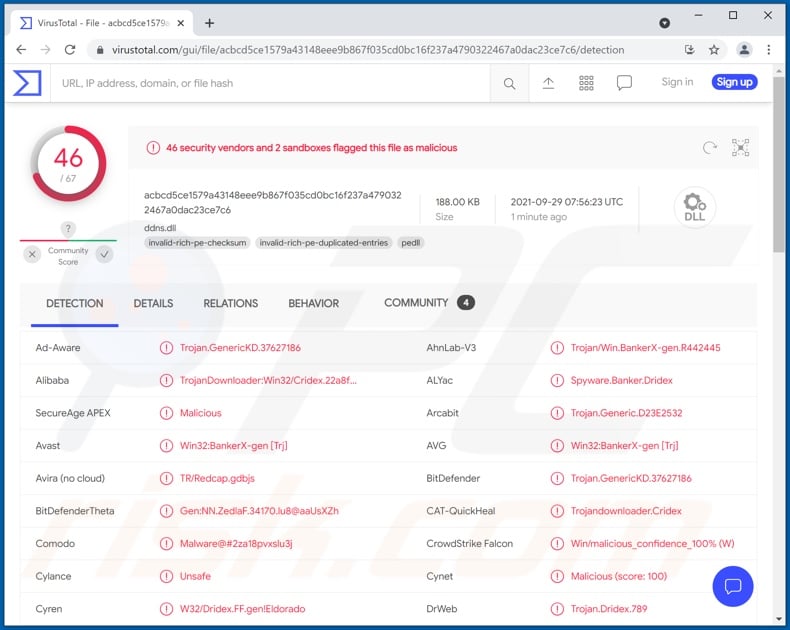Switch to the BEHAVIOR tab
Screen dimensions: 790x630
[314, 303]
